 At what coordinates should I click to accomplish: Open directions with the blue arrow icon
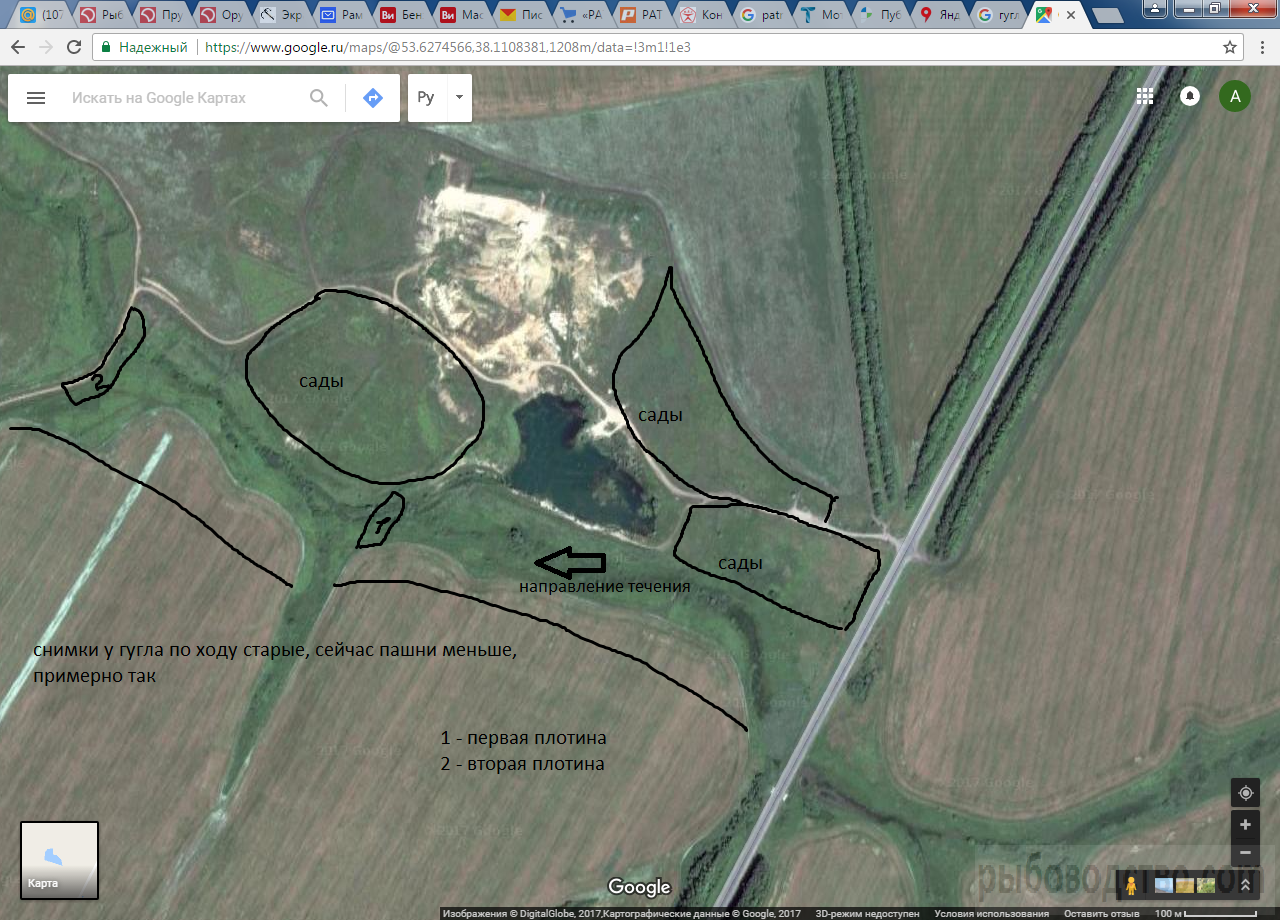[373, 98]
